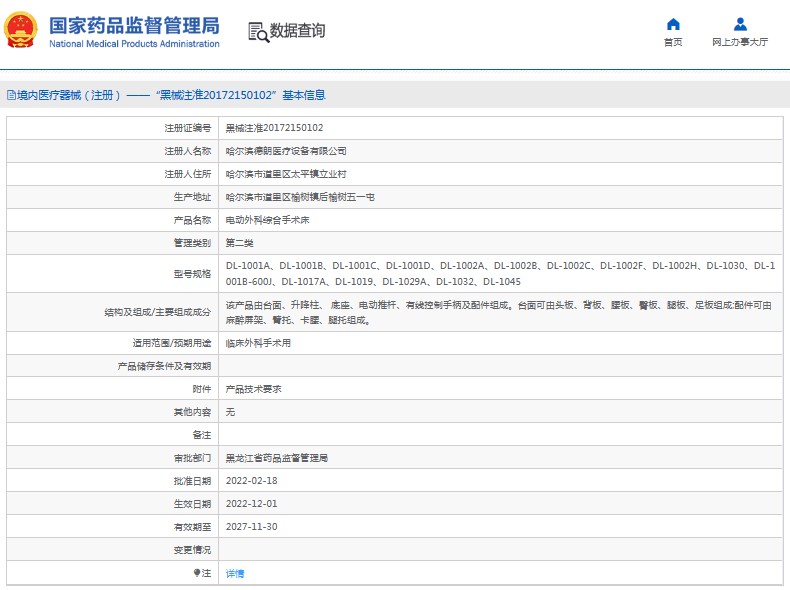
Task: Click the structure description 该产品由台面 text
Action: (498, 312)
